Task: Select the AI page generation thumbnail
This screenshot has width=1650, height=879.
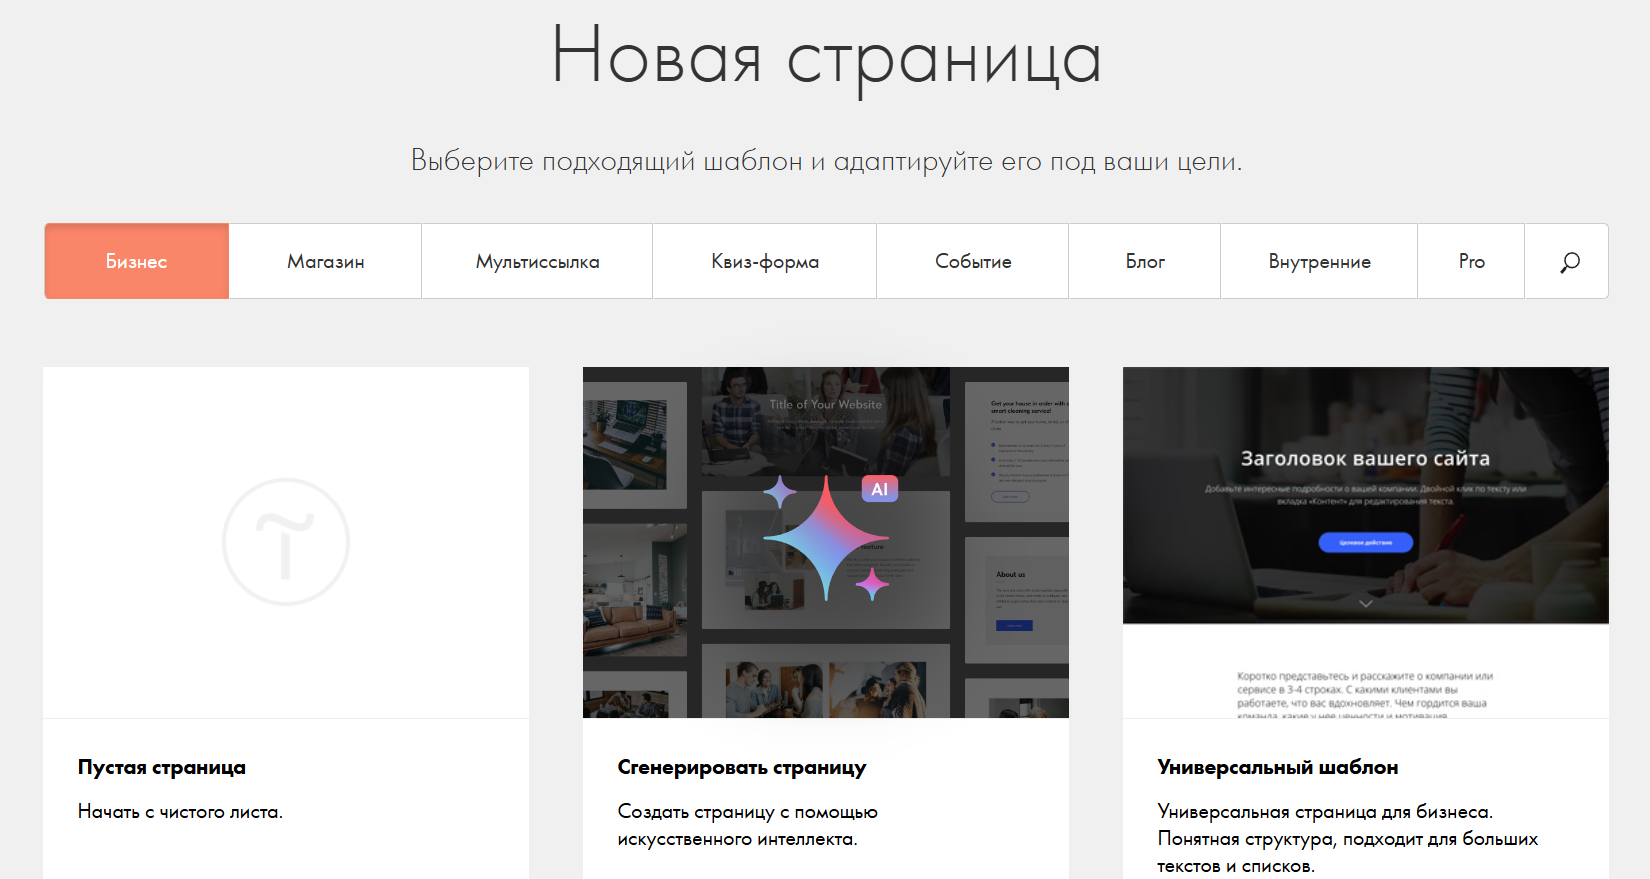Action: point(826,542)
